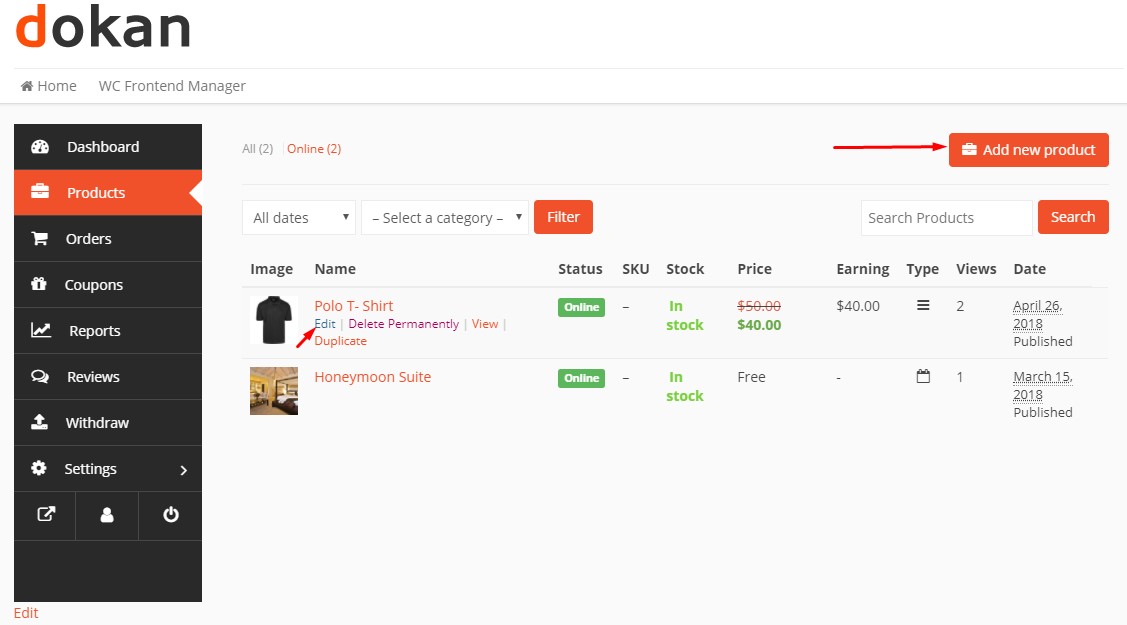Click the product type icon for Polo T- Shirt
Image resolution: width=1127 pixels, height=625 pixels.
tap(923, 305)
